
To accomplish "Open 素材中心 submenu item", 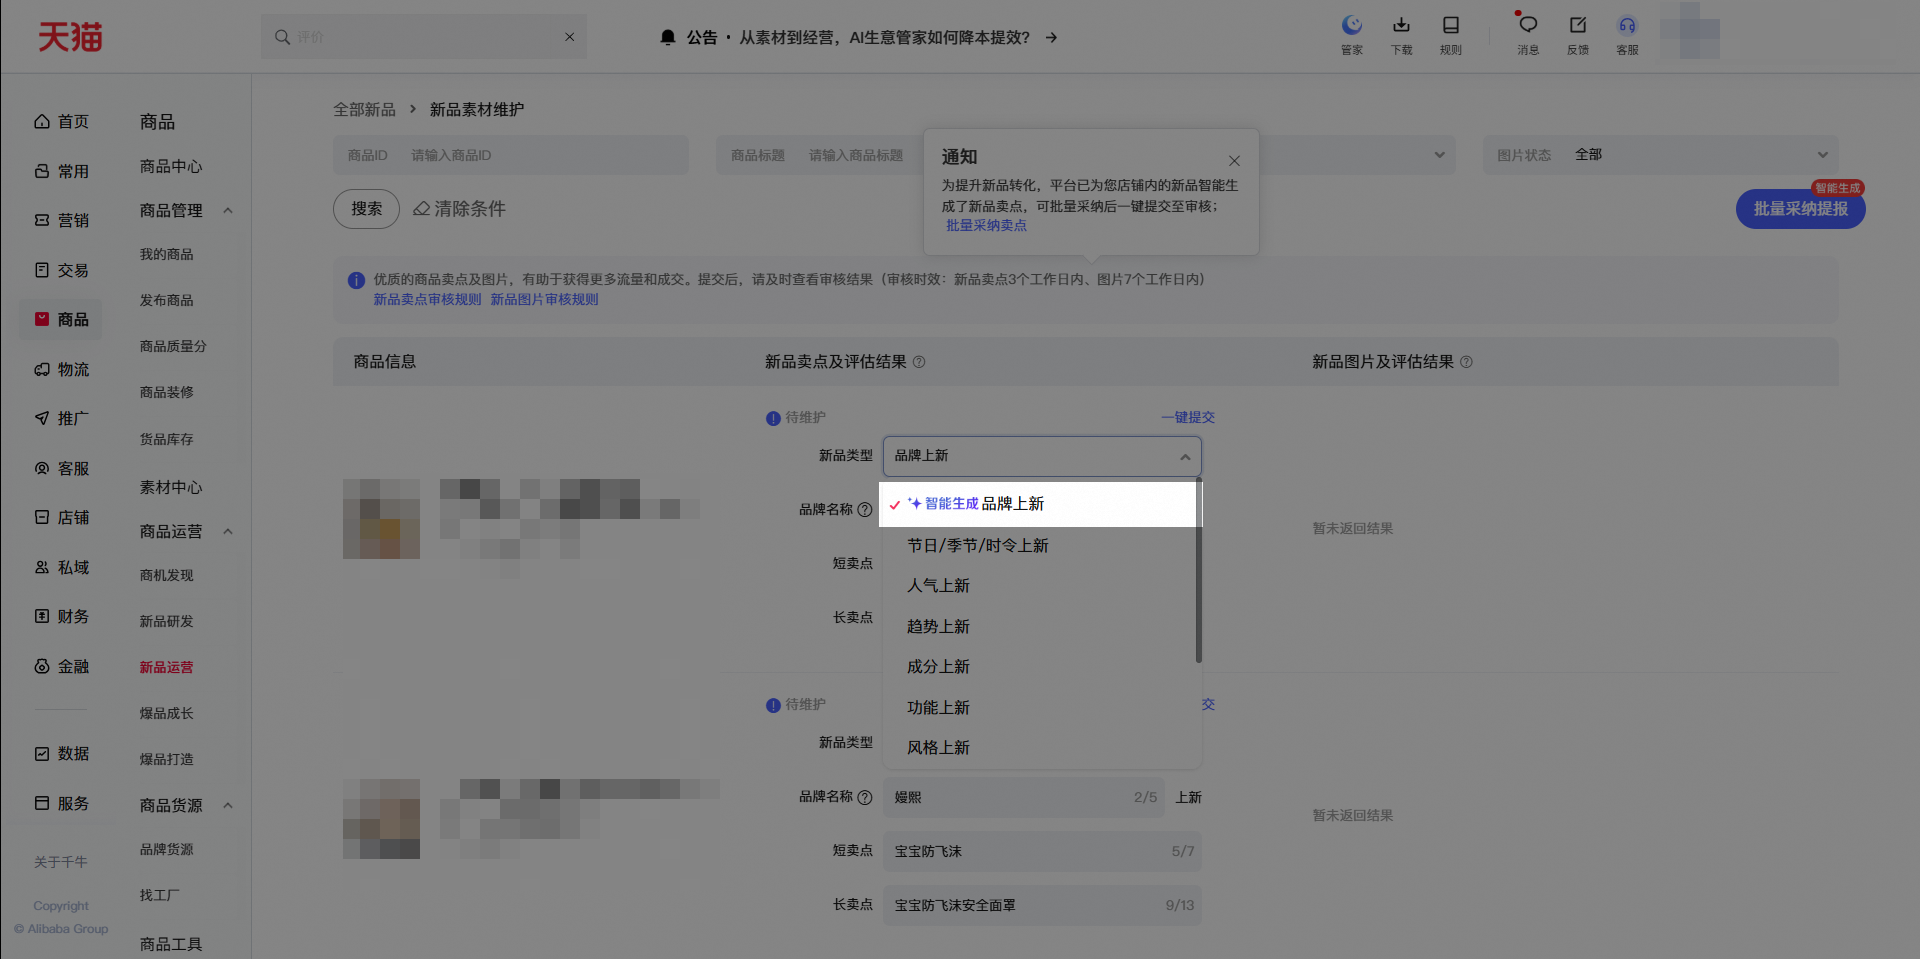I will click(171, 487).
